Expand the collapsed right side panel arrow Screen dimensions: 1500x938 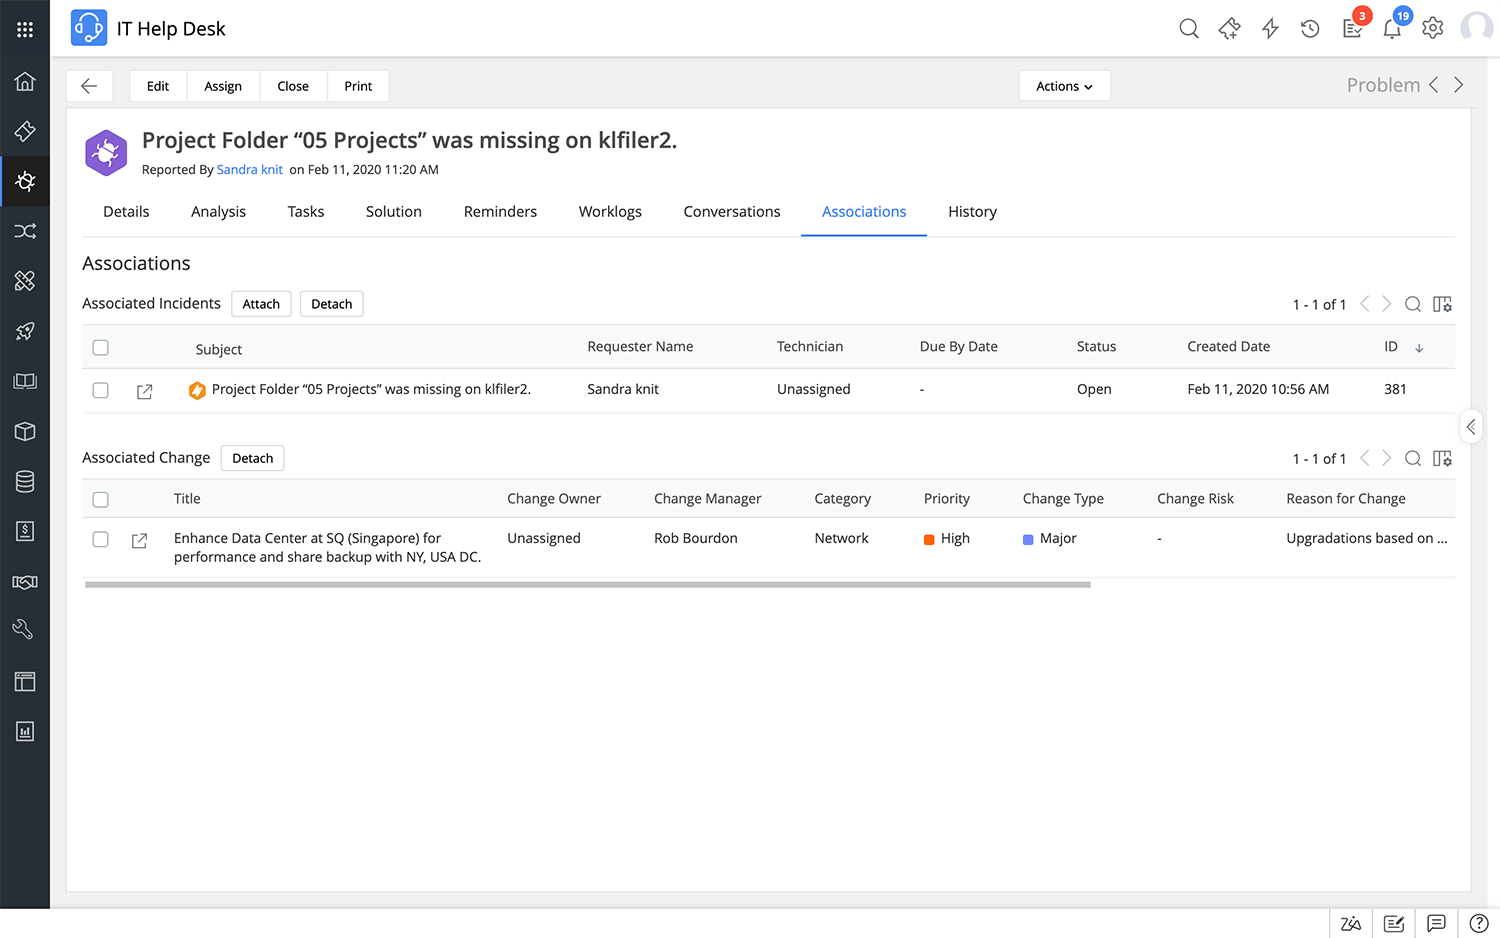pyautogui.click(x=1471, y=427)
